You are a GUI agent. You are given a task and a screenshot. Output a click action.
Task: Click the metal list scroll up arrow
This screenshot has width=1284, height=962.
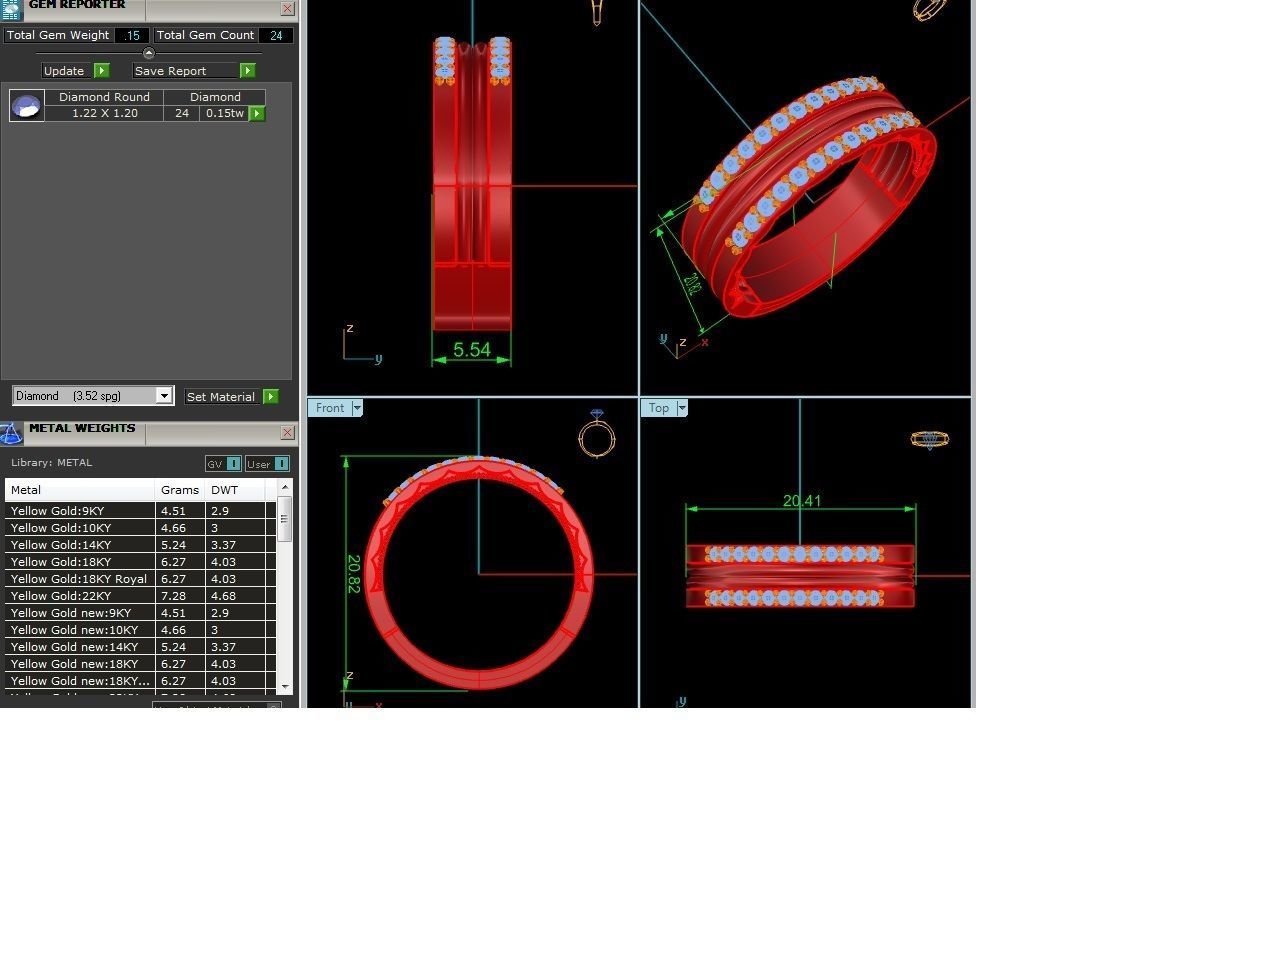point(285,487)
